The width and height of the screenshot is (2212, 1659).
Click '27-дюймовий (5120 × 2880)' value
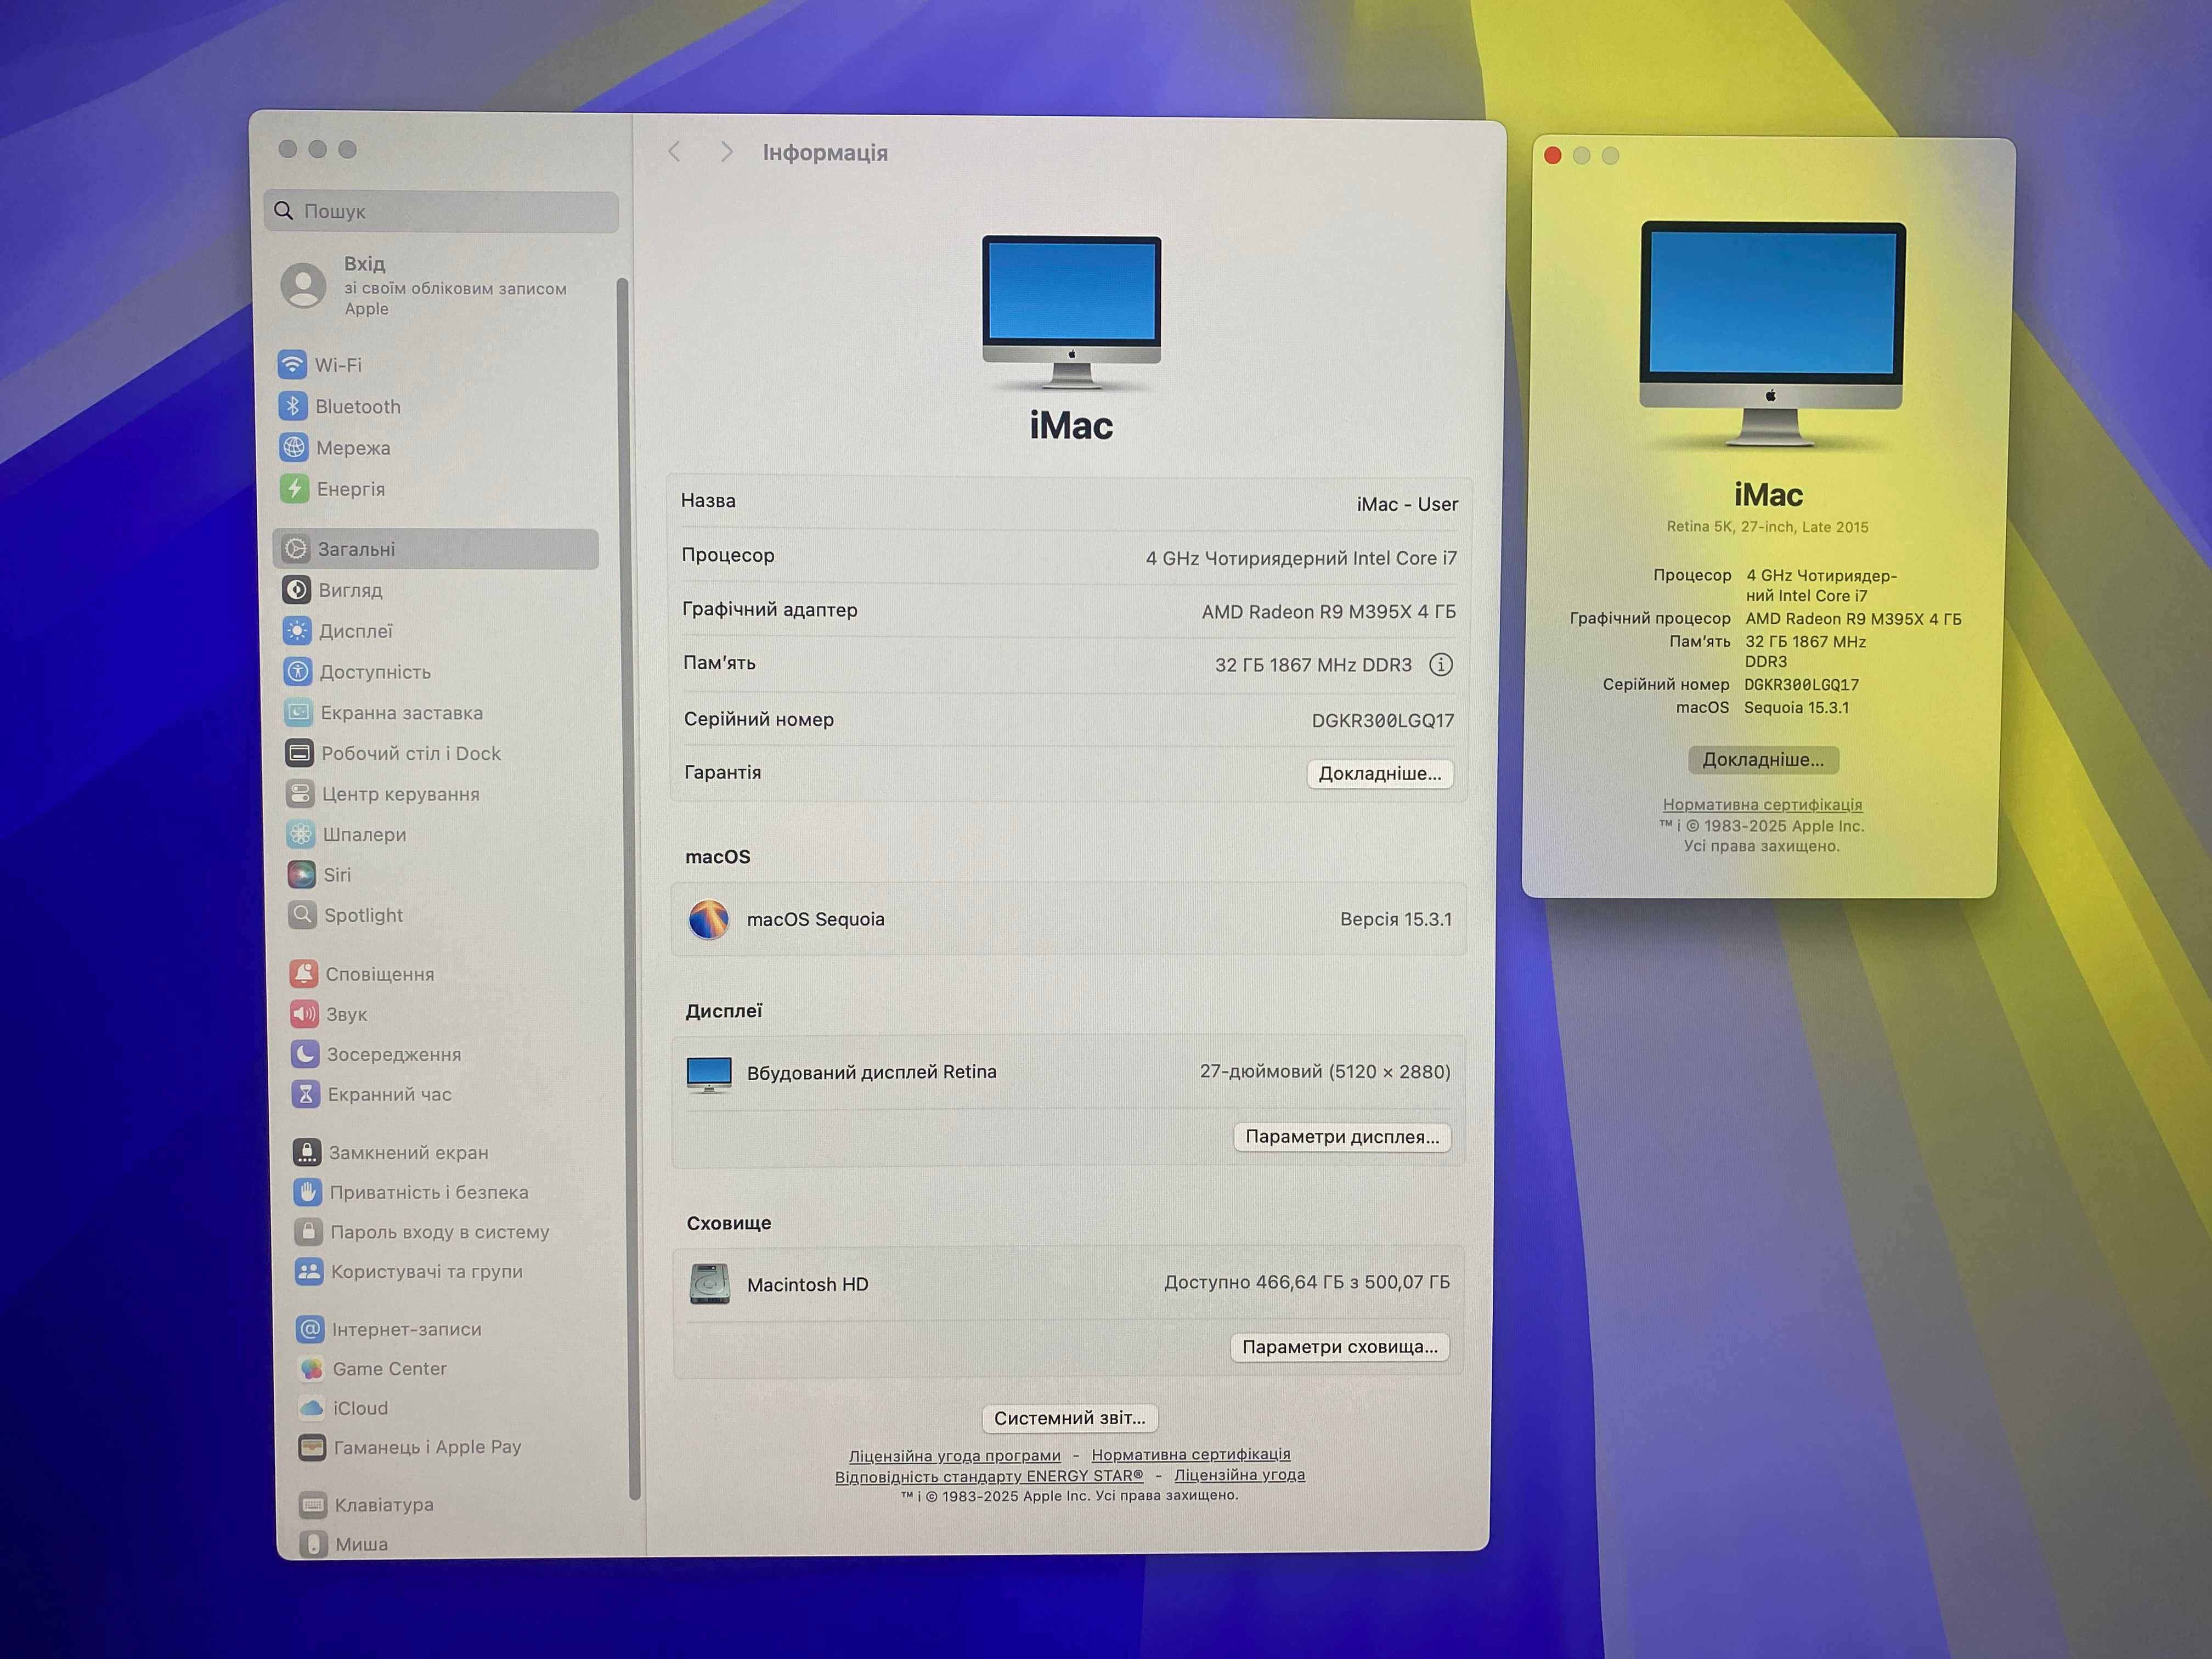[1325, 1071]
